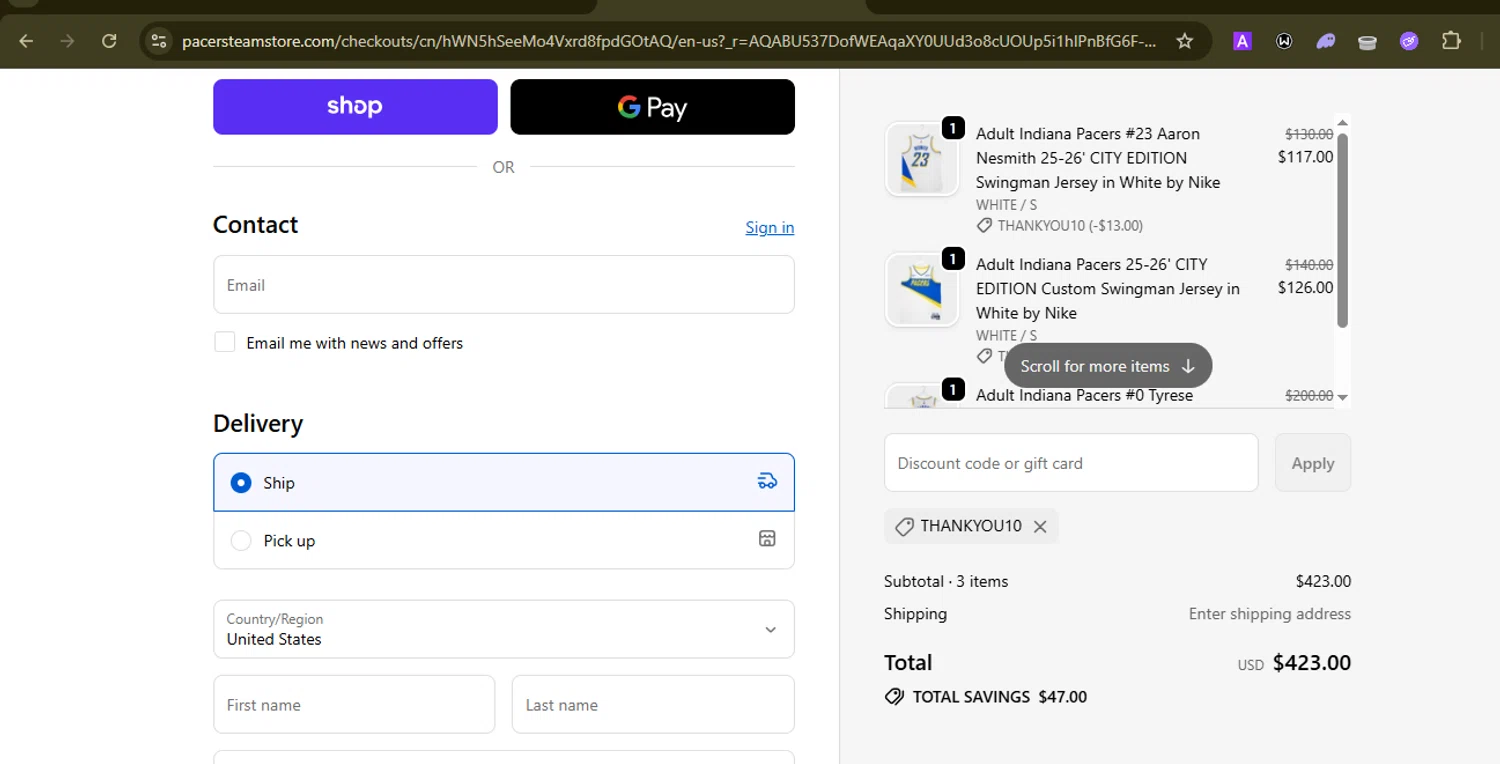Click the disabled Apply discount button
This screenshot has height=764, width=1500.
pyautogui.click(x=1313, y=462)
